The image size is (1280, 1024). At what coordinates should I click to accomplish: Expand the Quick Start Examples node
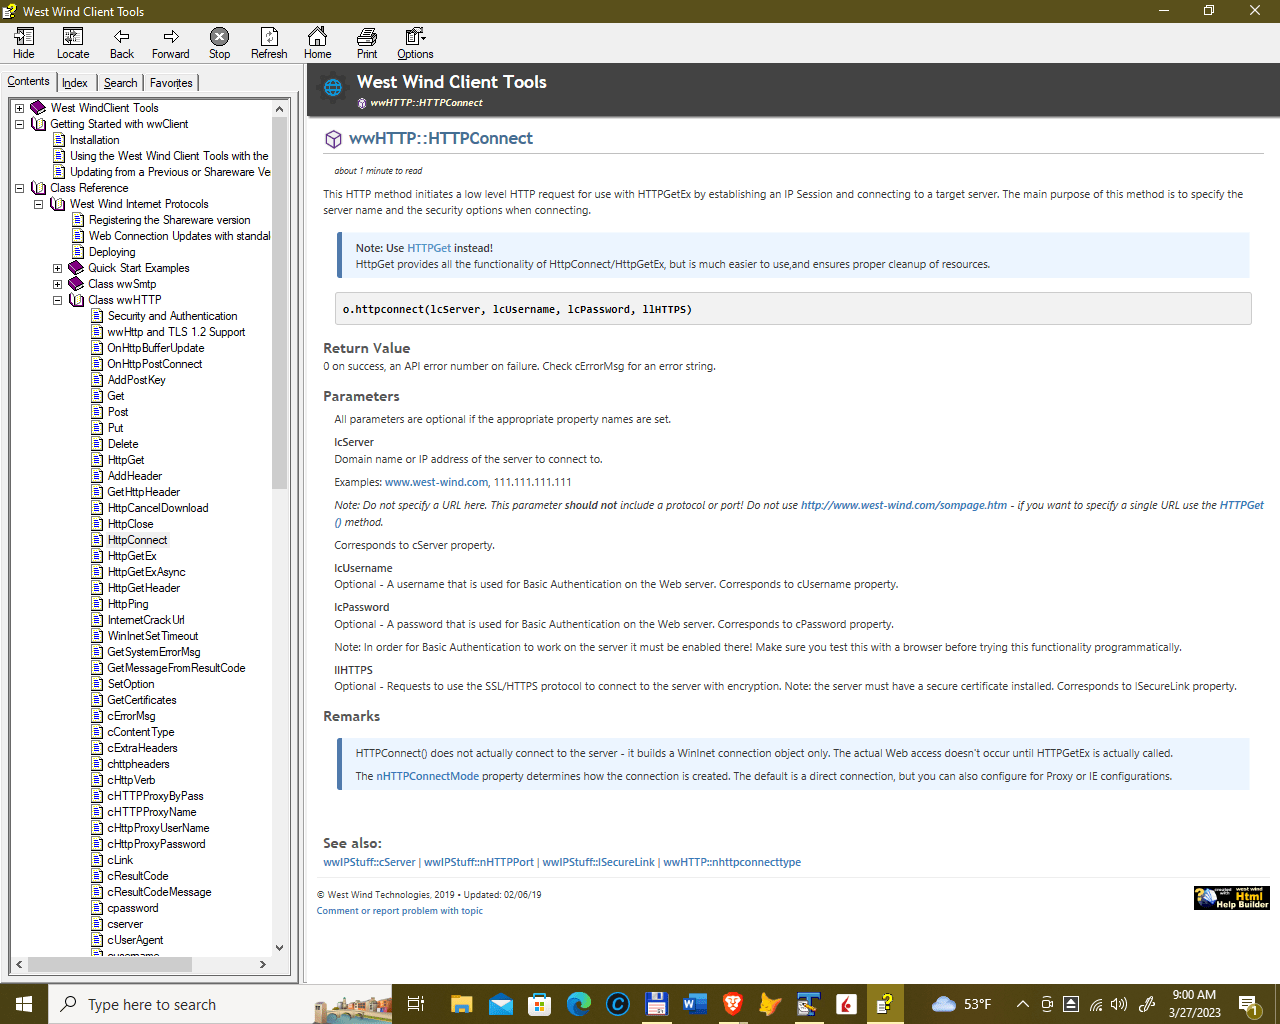click(57, 267)
